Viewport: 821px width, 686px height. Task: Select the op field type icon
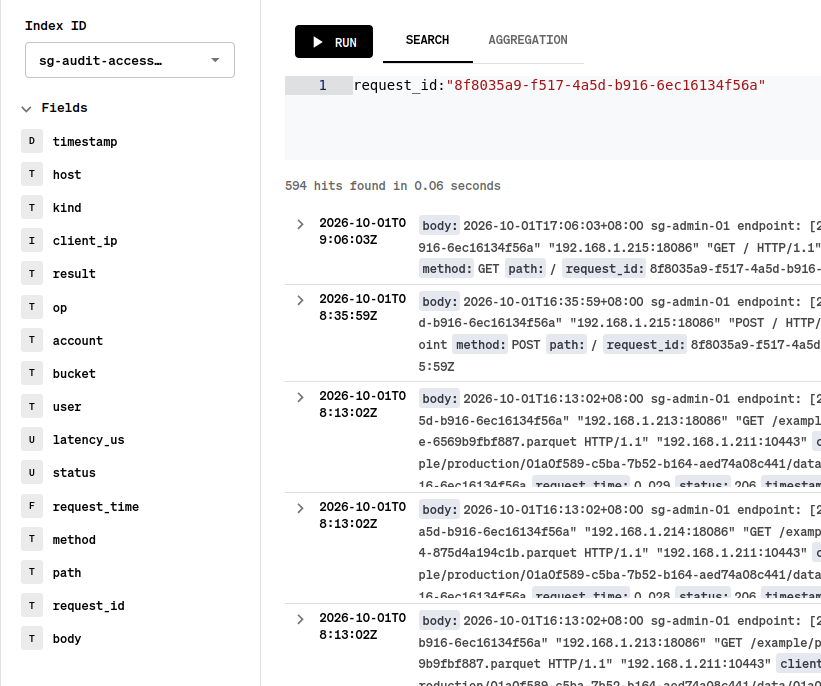pyautogui.click(x=32, y=307)
